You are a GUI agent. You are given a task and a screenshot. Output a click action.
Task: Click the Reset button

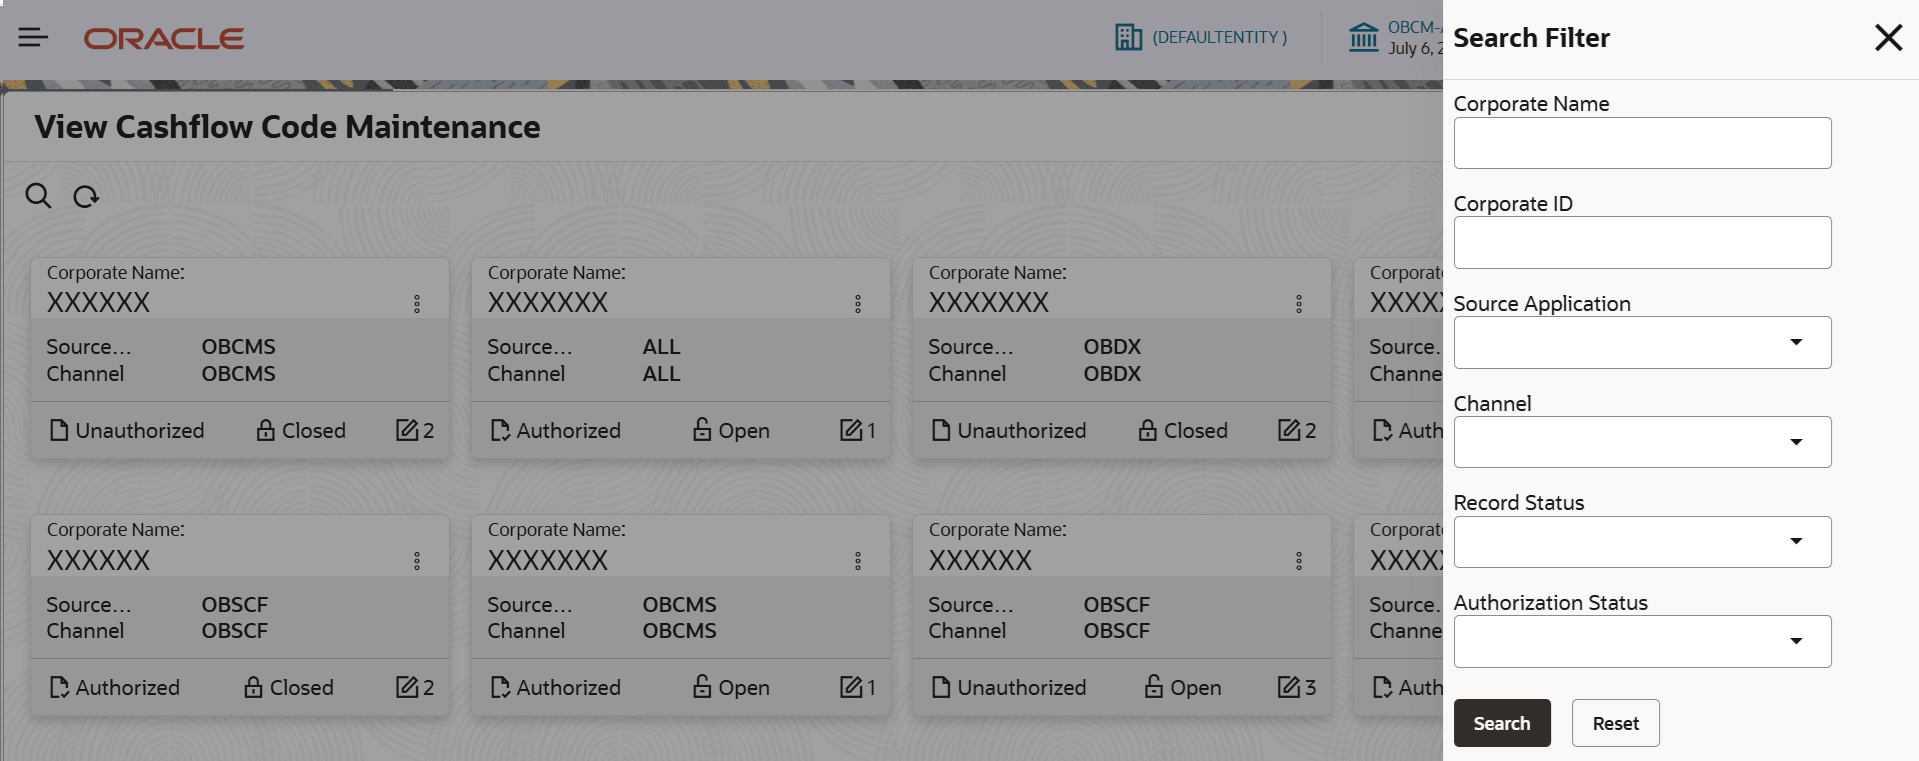tap(1615, 723)
